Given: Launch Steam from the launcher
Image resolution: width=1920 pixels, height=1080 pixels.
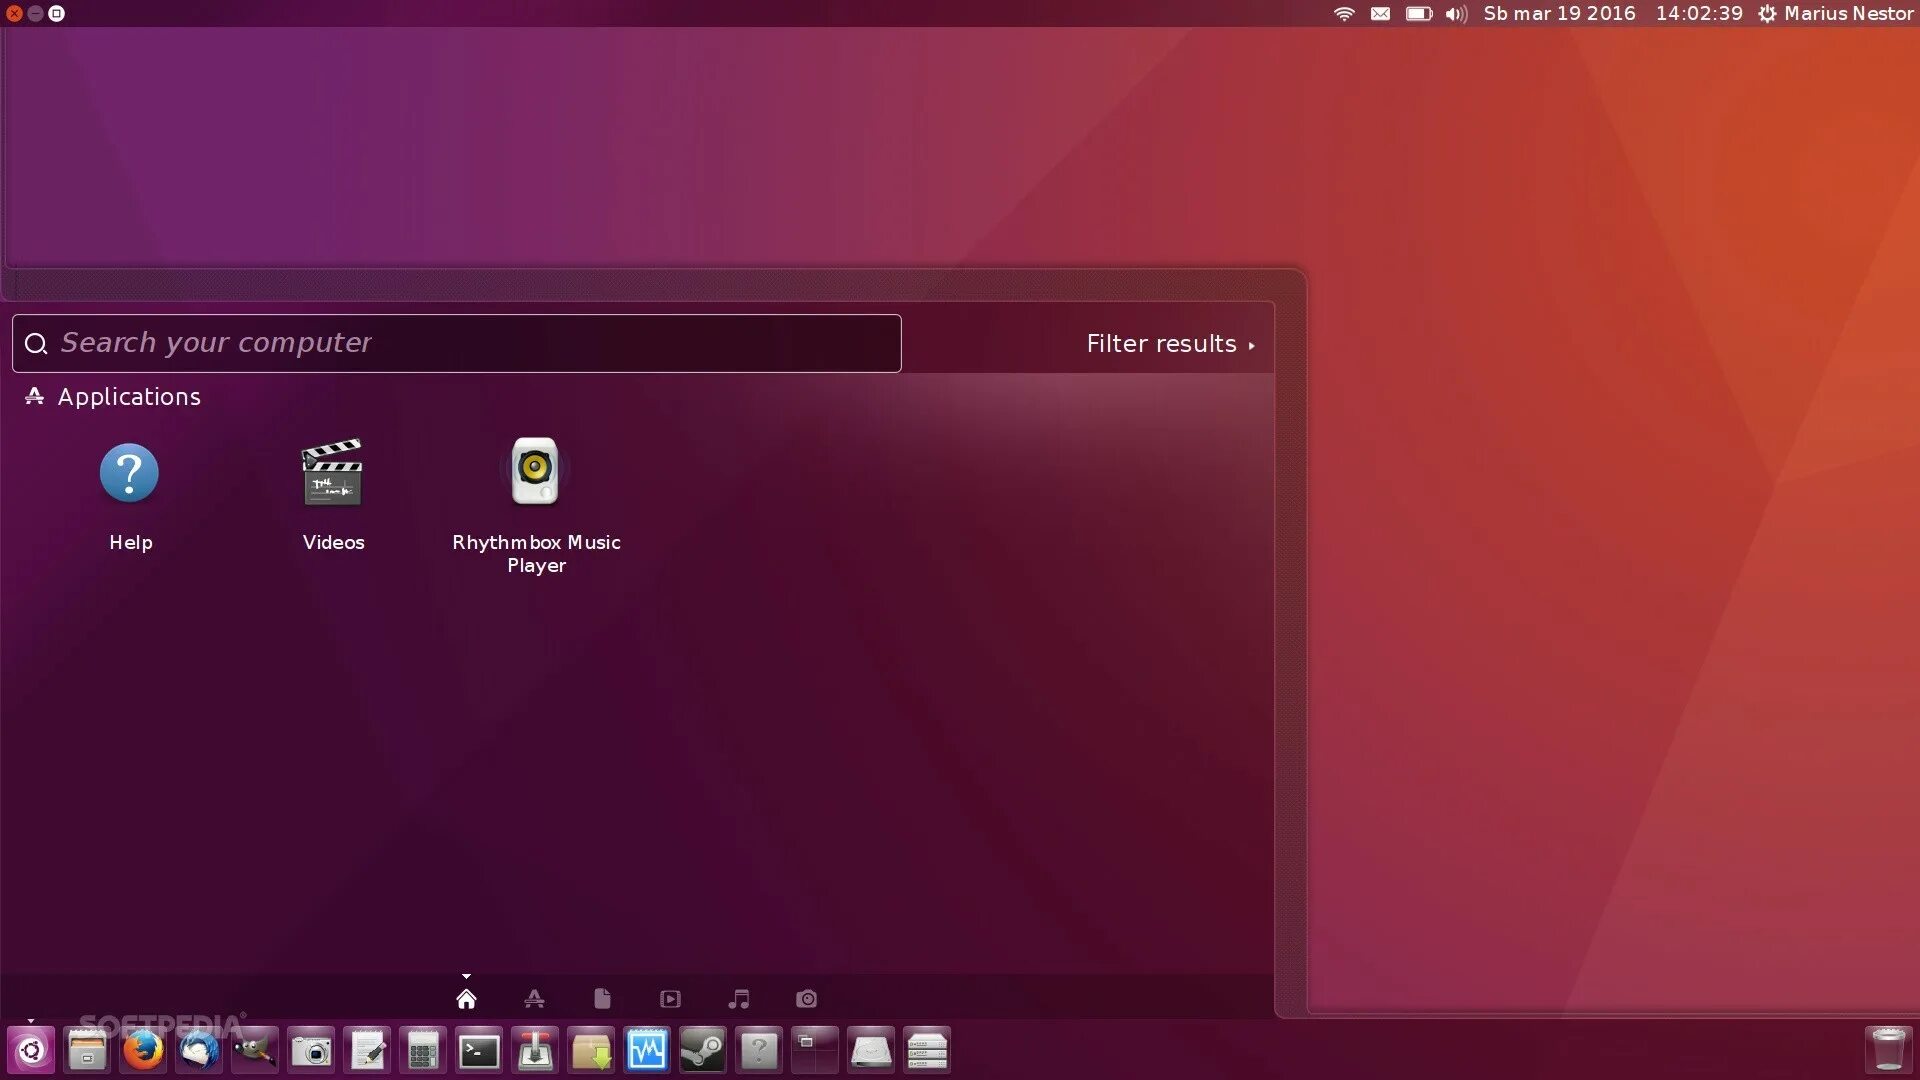Looking at the screenshot, I should click(x=703, y=1050).
